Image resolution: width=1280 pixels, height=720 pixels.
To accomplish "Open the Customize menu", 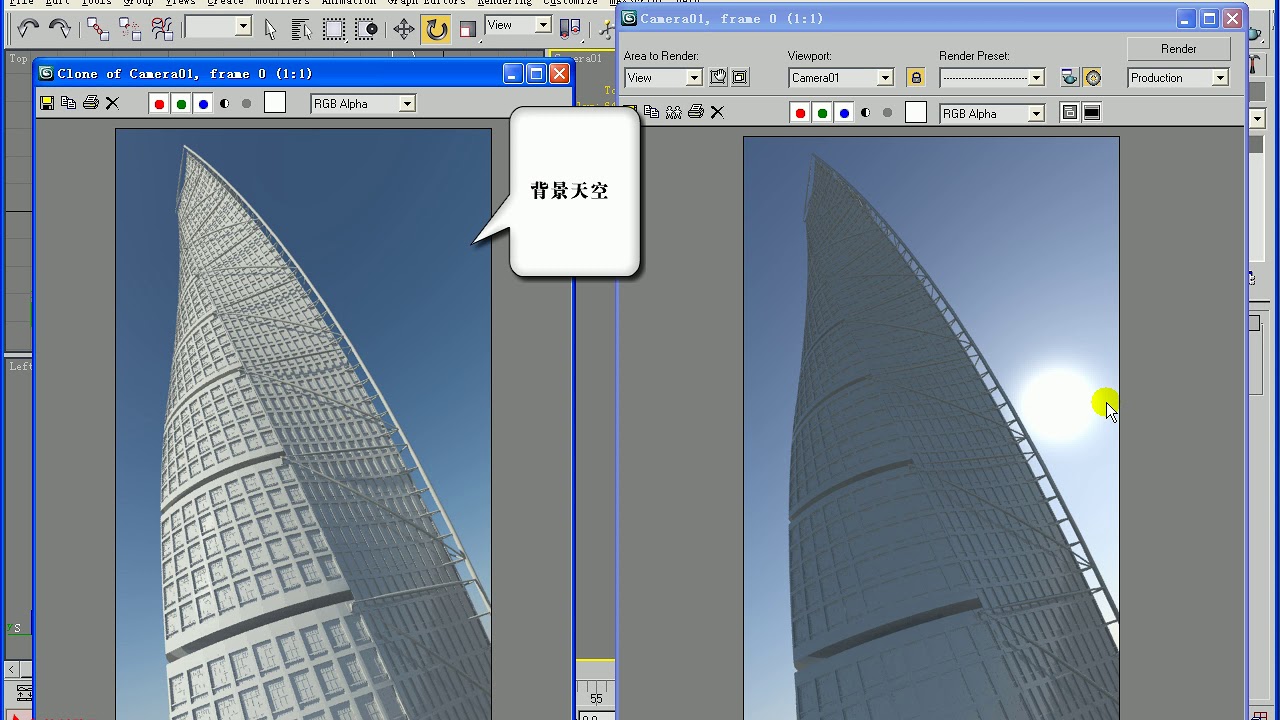I will (x=570, y=3).
